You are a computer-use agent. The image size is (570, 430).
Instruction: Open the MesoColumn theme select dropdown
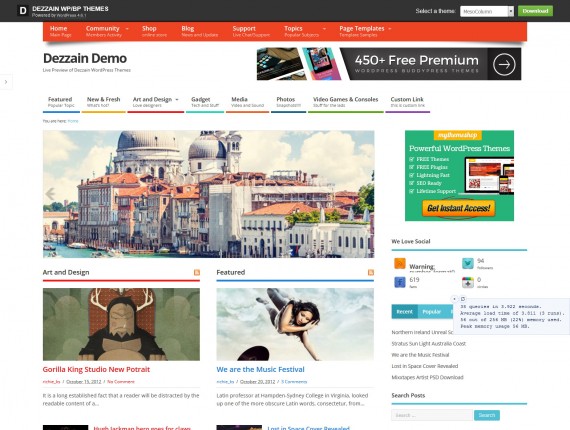[487, 11]
